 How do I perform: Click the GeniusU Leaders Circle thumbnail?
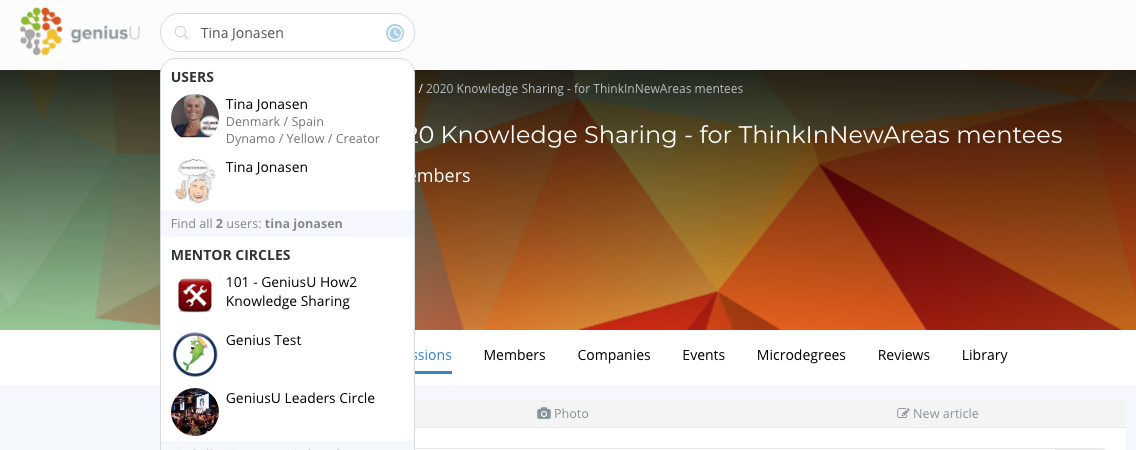pos(195,411)
